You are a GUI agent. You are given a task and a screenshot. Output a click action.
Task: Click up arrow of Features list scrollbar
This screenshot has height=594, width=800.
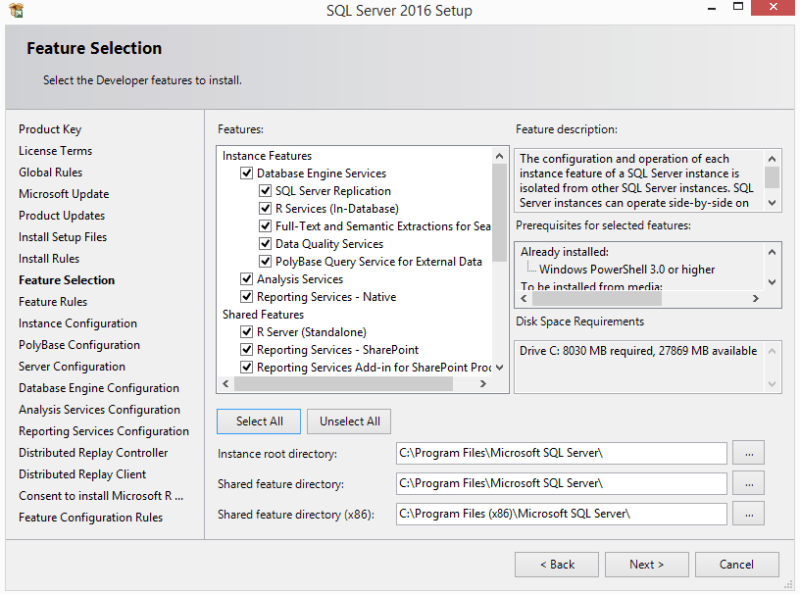tap(499, 156)
